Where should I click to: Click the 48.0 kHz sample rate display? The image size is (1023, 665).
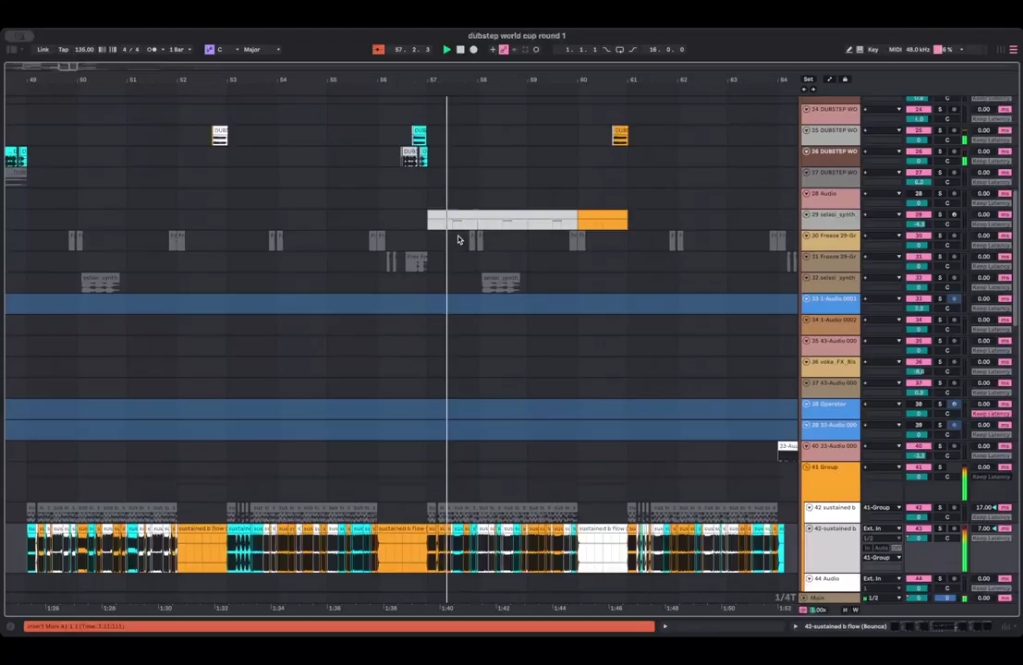tap(918, 50)
